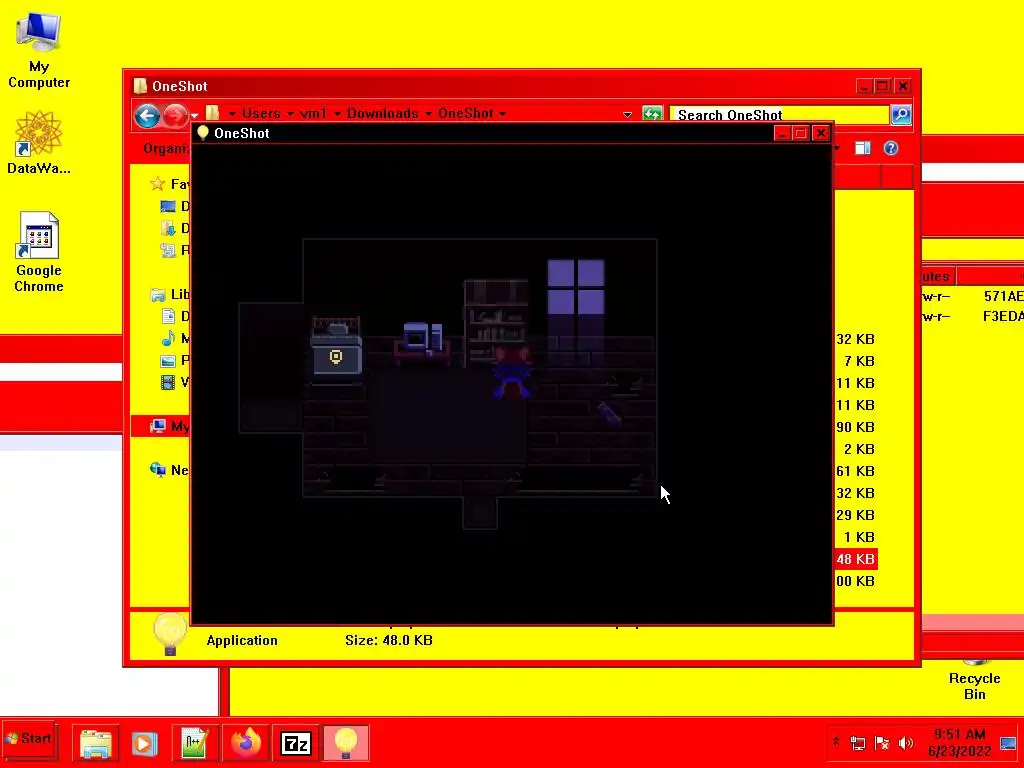Focus the Search OneShot field
The image size is (1024, 768).
point(779,115)
